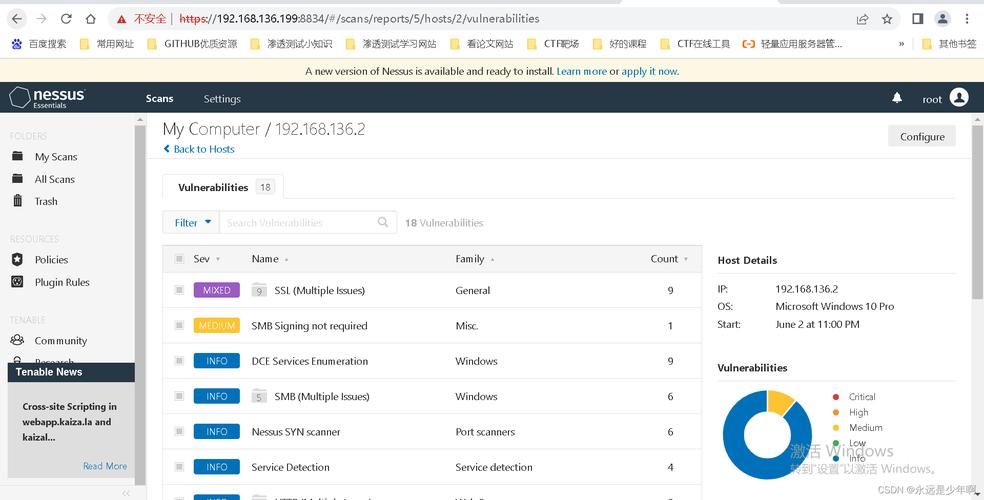Sort by the Family column header
The image size is (984, 500).
474,258
